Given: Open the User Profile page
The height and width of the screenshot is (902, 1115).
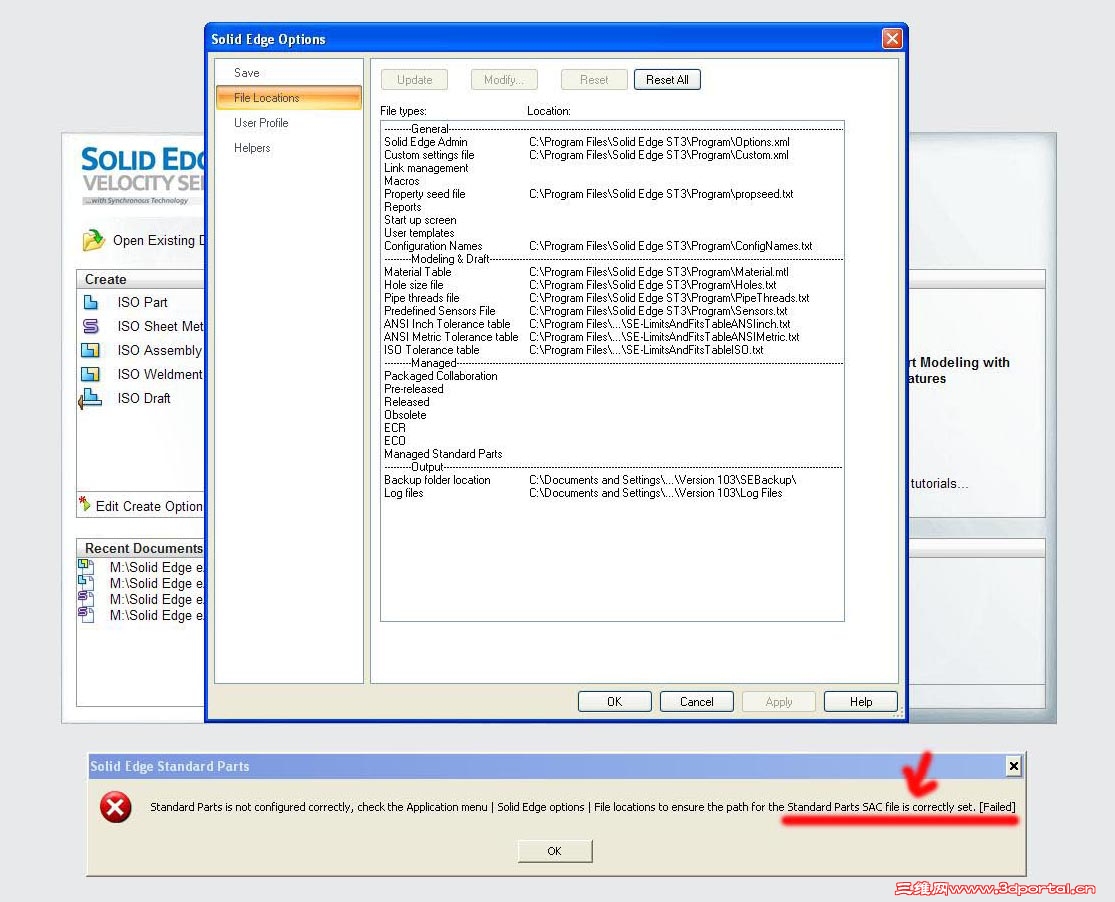Looking at the screenshot, I should point(289,122).
